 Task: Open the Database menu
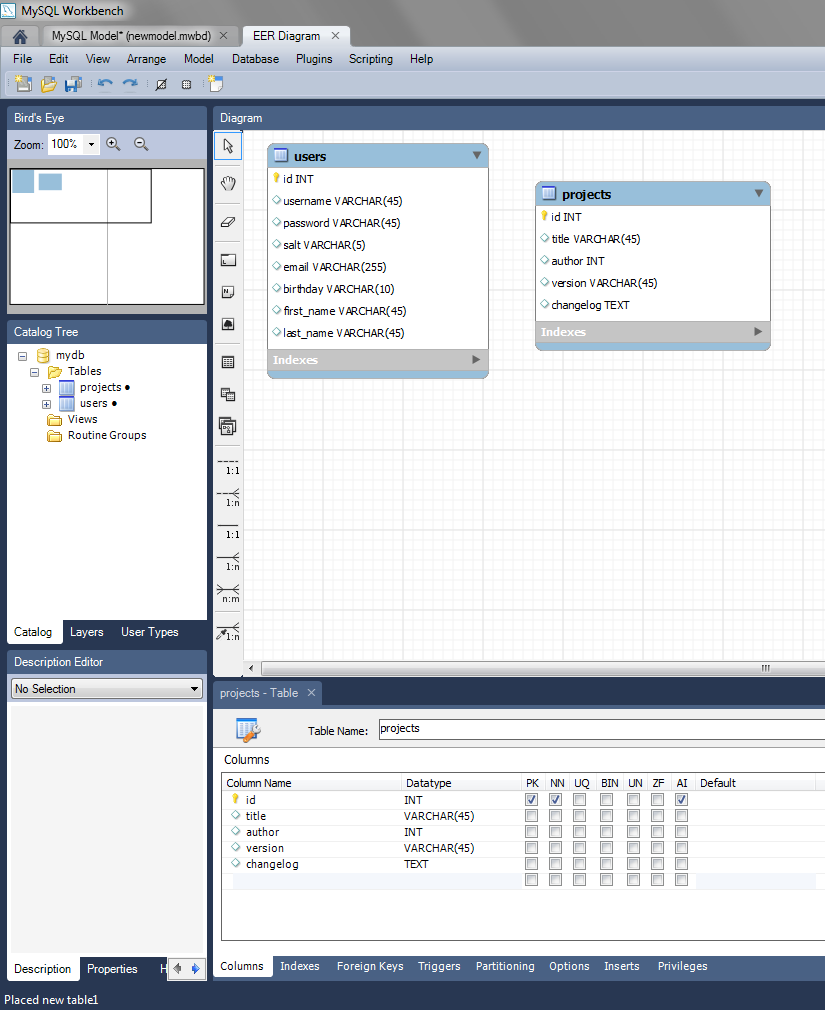click(256, 59)
